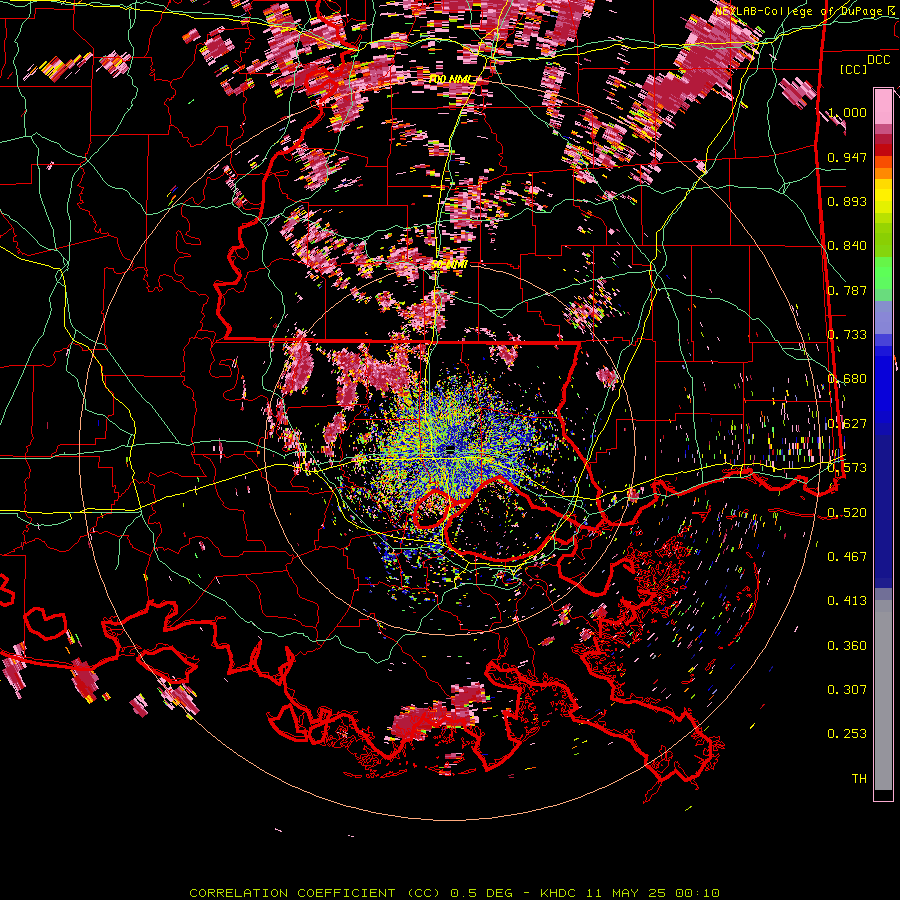Click the 0.573 legend label
900x900 pixels.
(x=847, y=468)
